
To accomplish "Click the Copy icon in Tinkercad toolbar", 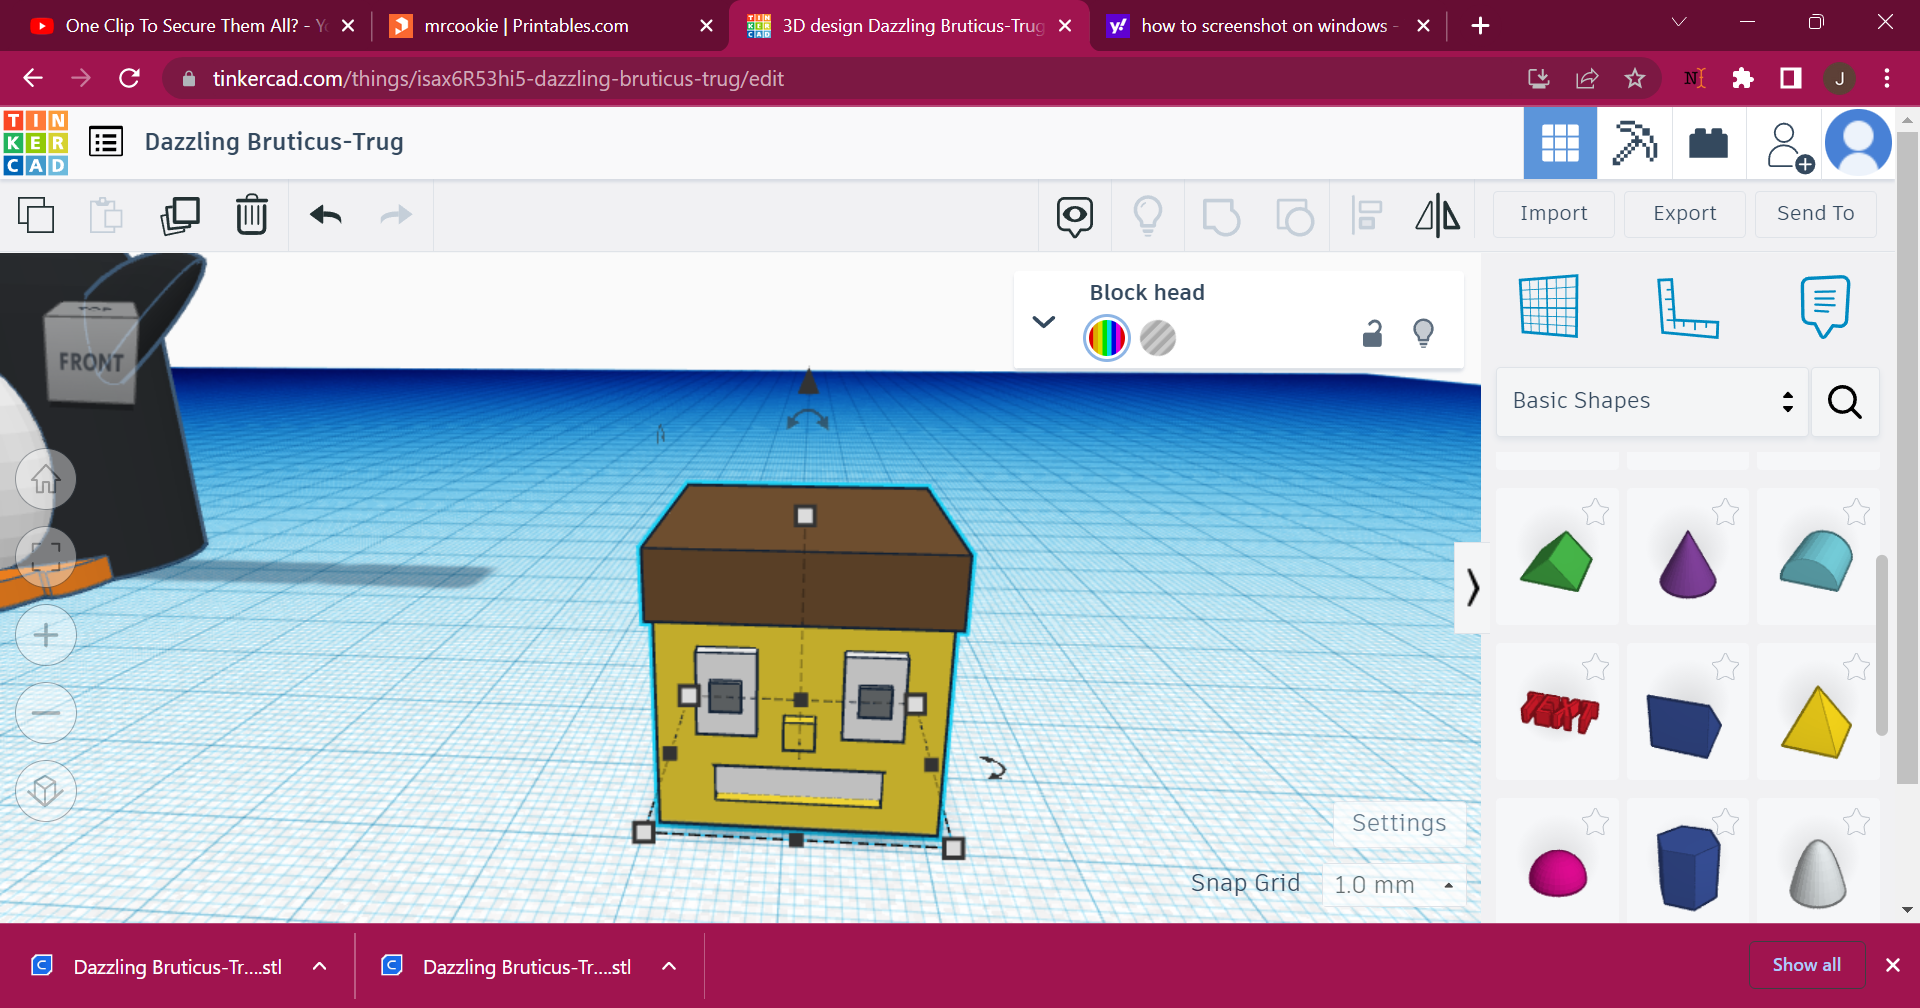I will [36, 215].
